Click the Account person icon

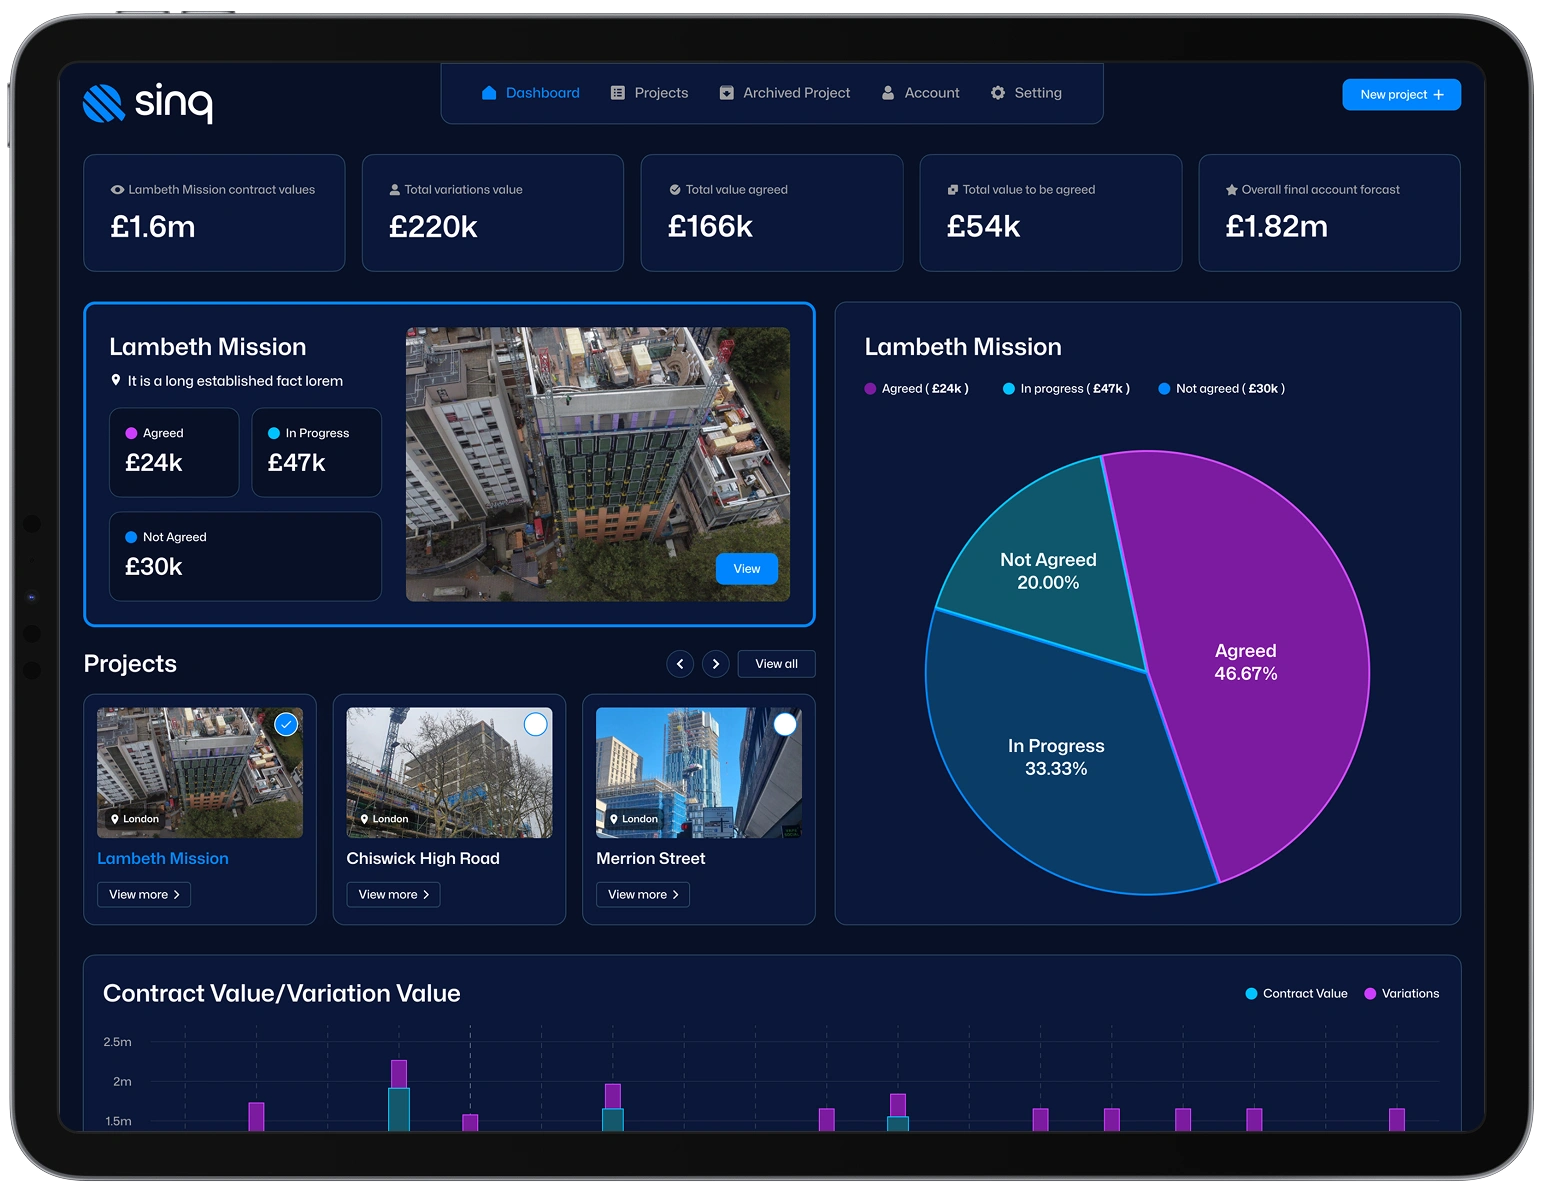tap(888, 93)
